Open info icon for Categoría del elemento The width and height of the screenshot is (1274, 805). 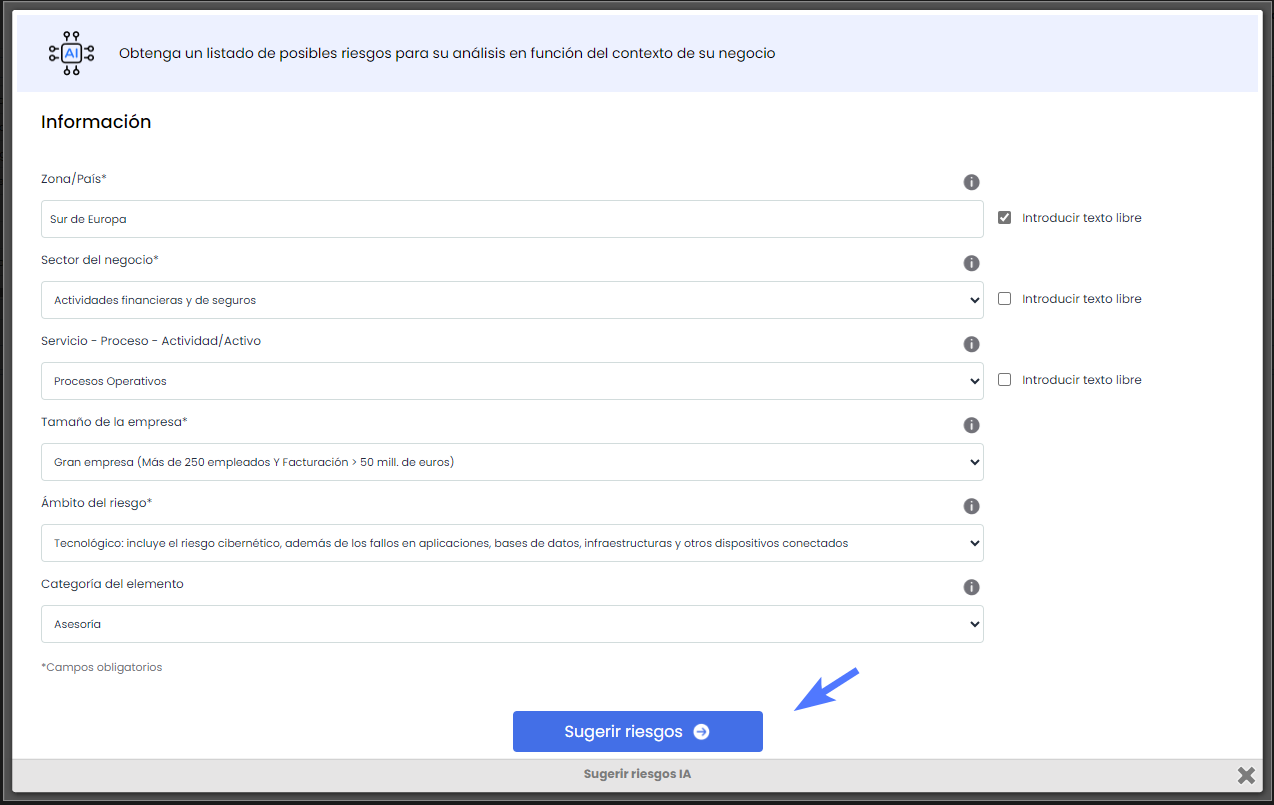[971, 587]
